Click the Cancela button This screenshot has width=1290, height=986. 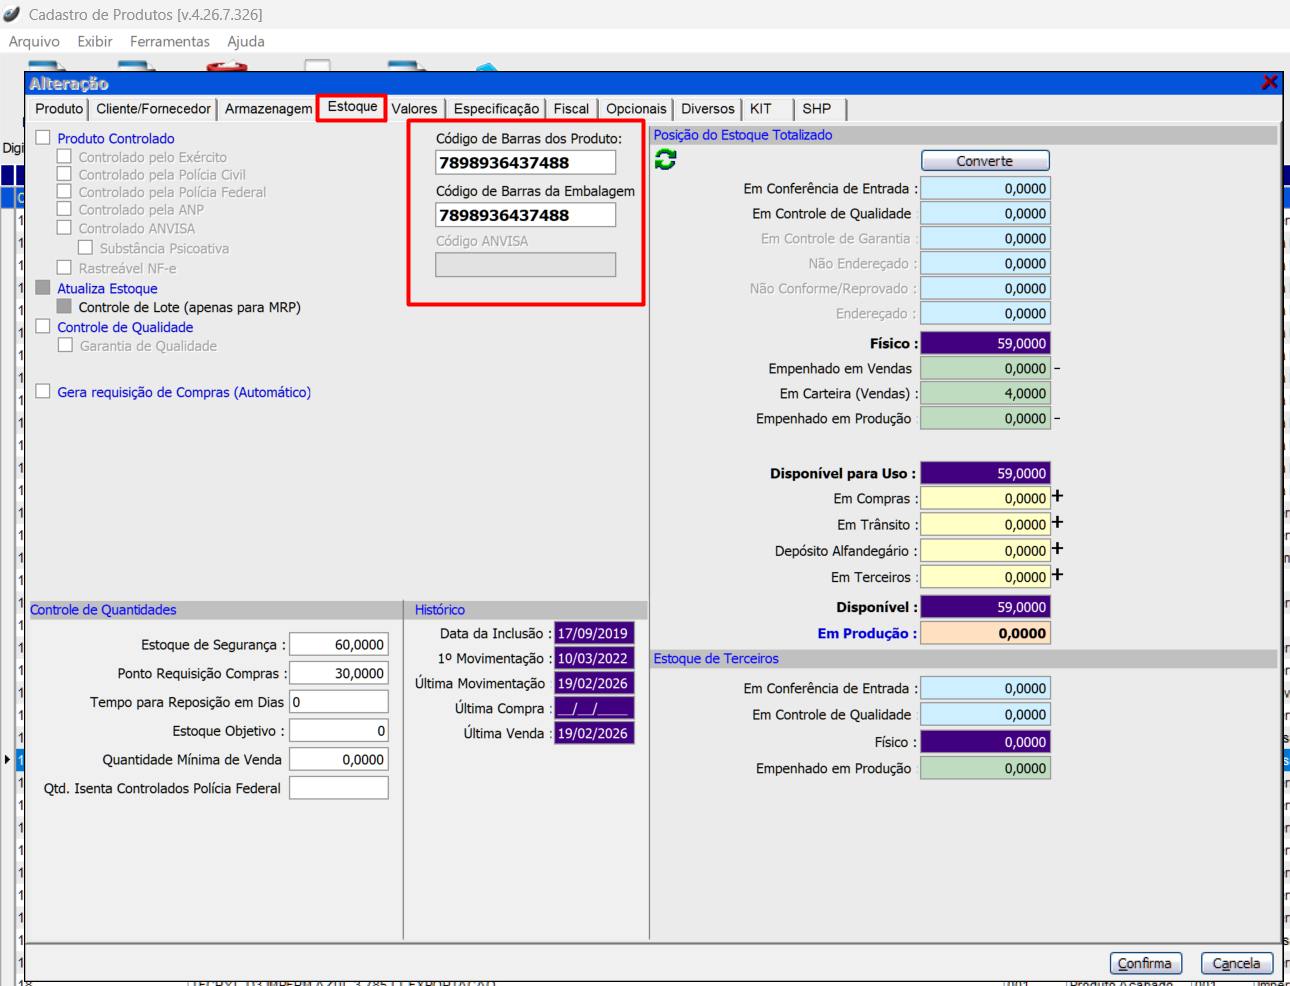(x=1236, y=963)
